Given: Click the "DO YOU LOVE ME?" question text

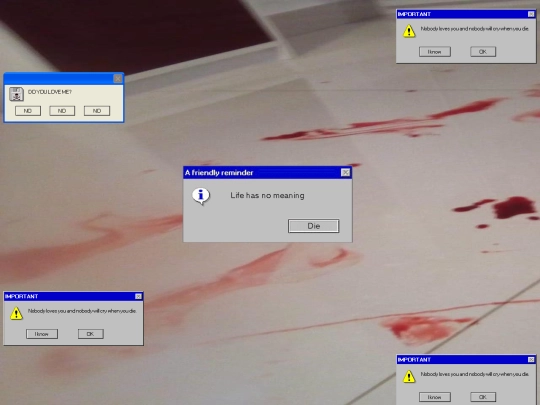Looking at the screenshot, I should coord(50,92).
